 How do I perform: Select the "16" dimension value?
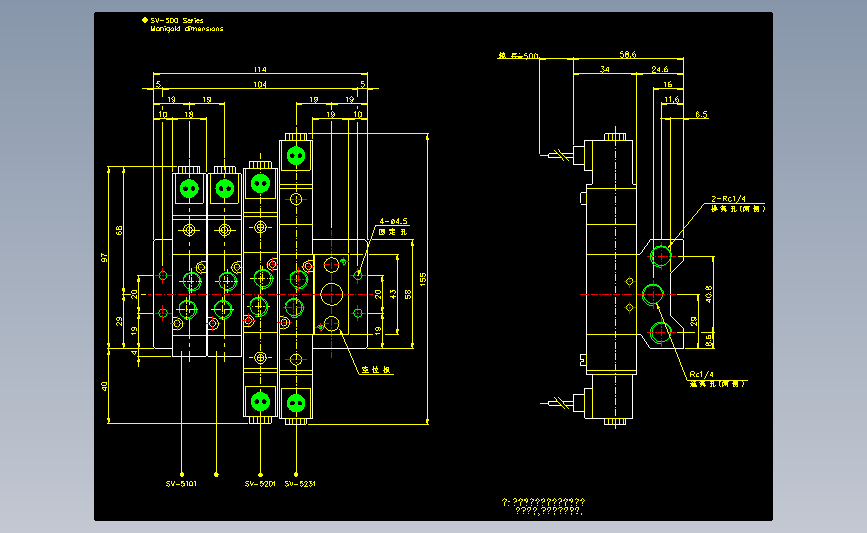point(668,85)
